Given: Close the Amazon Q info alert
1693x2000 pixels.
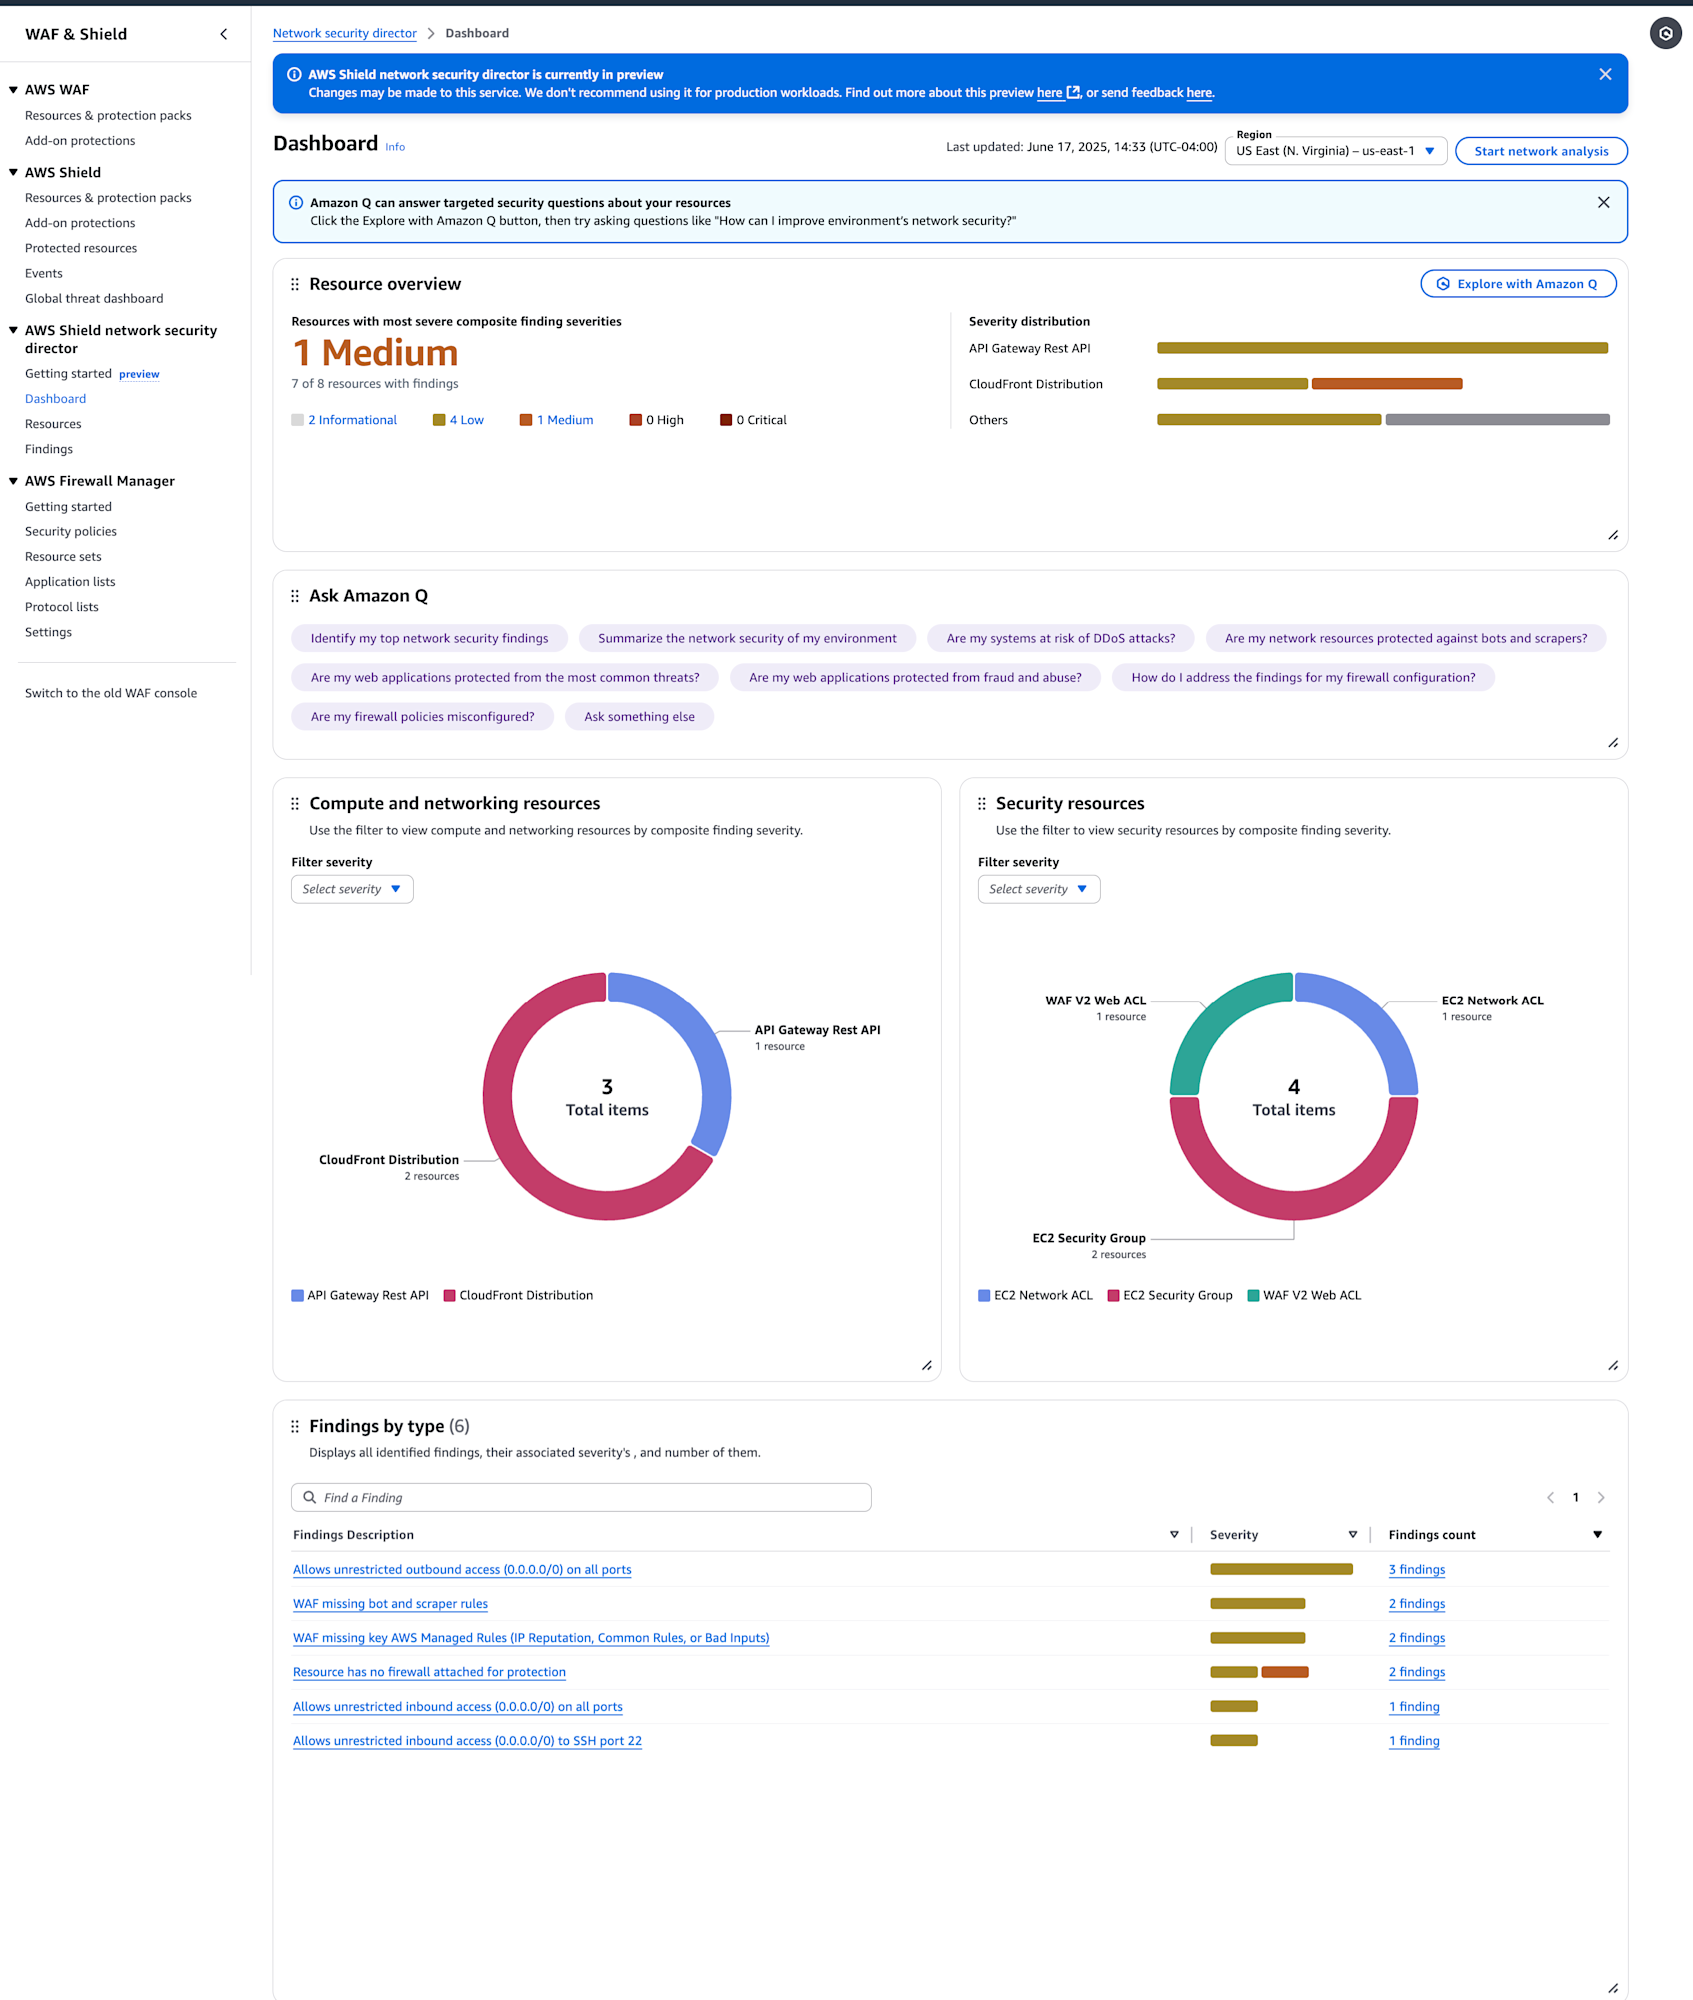Looking at the screenshot, I should [x=1603, y=202].
